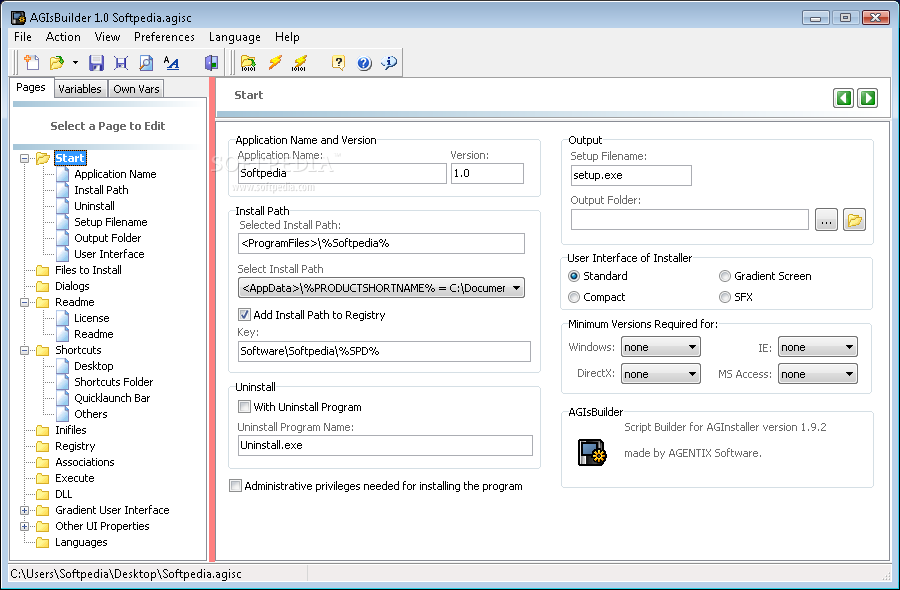This screenshot has height=590, width=900.
Task: Click in the Setup Filename field
Action: pos(631,176)
